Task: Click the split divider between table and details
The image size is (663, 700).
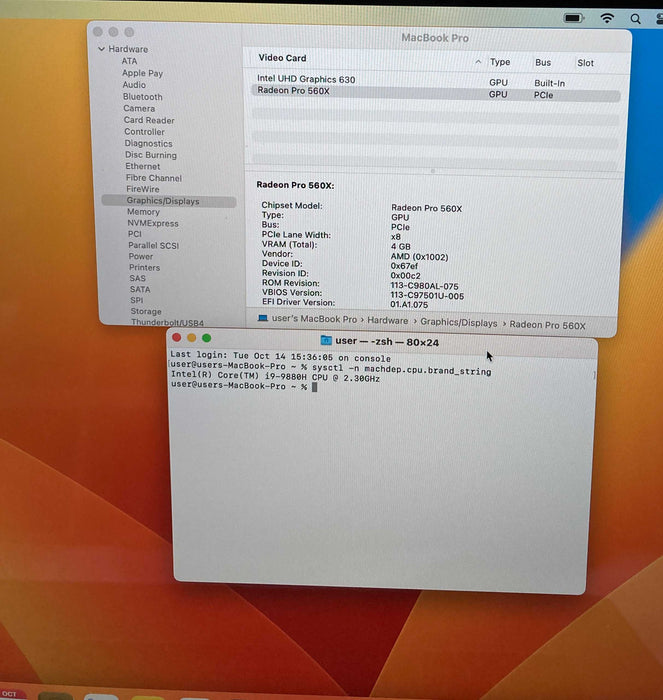Action: click(433, 171)
